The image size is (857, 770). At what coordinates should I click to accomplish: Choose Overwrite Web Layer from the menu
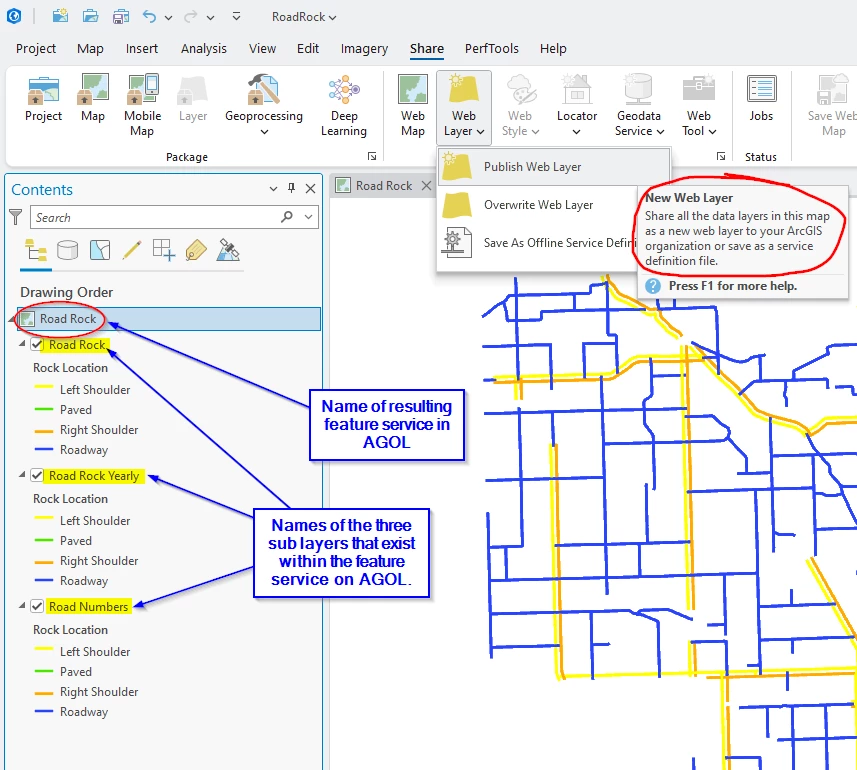(538, 205)
